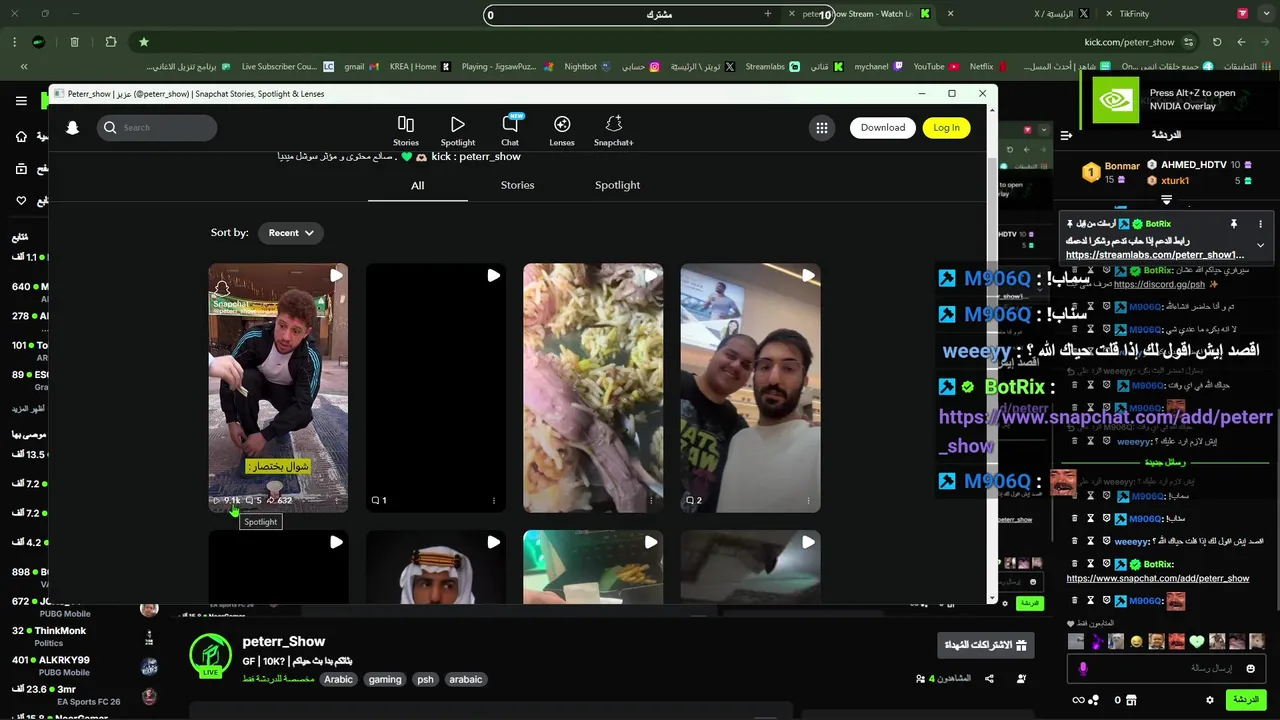Viewport: 1280px width, 720px height.
Task: Send message with green الدردشة button
Action: [x=1246, y=700]
